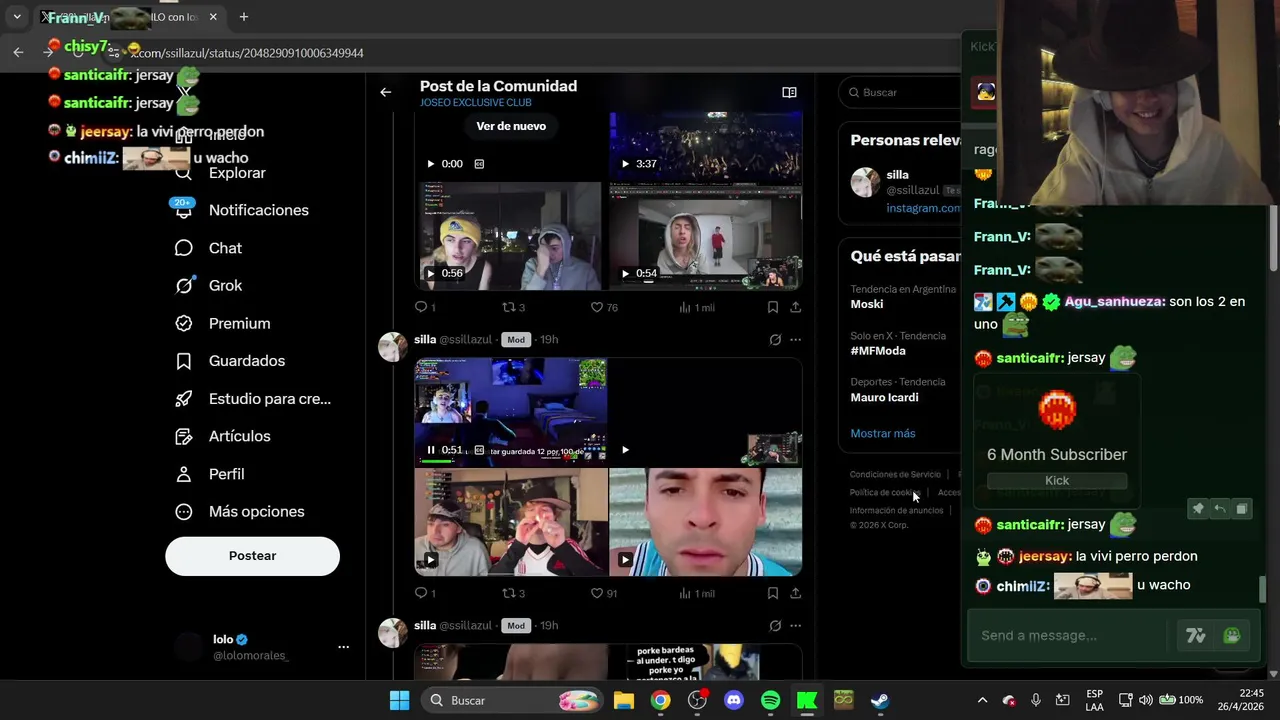This screenshot has height=720, width=1280.
Task: Show hidden system tray icons
Action: (x=982, y=700)
